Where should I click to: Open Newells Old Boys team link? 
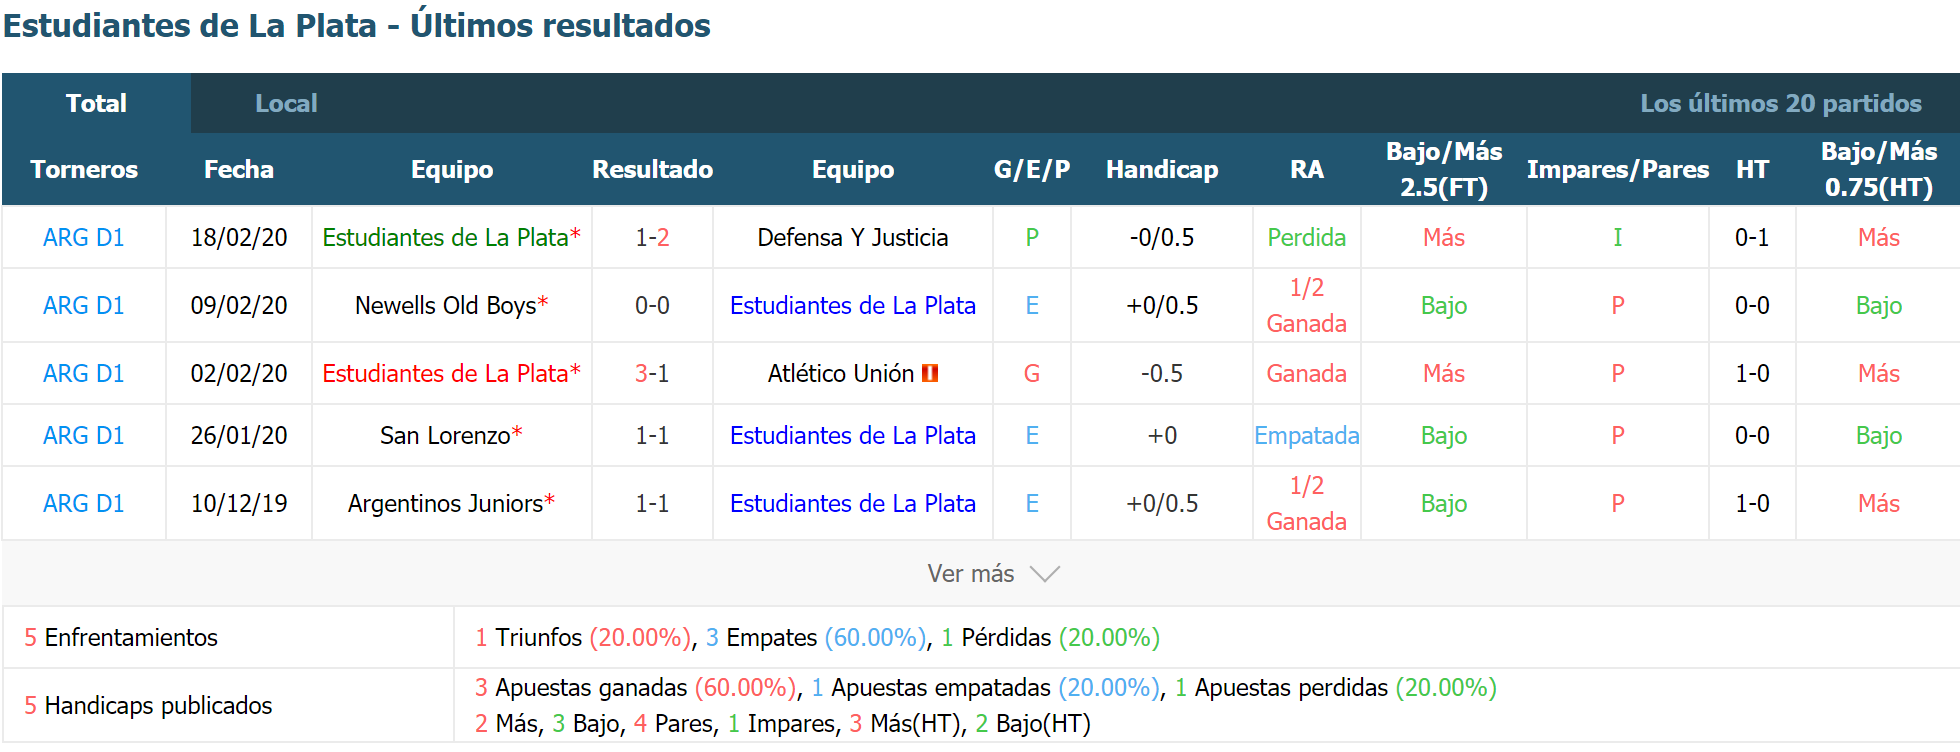[446, 306]
